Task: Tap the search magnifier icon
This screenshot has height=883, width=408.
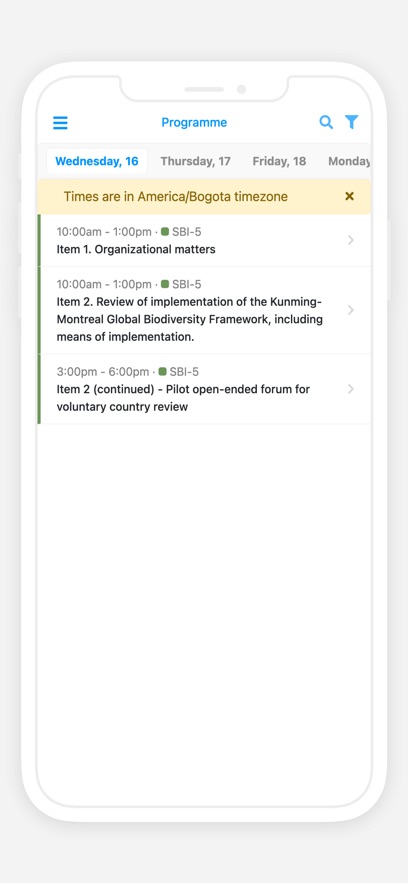Action: click(326, 122)
